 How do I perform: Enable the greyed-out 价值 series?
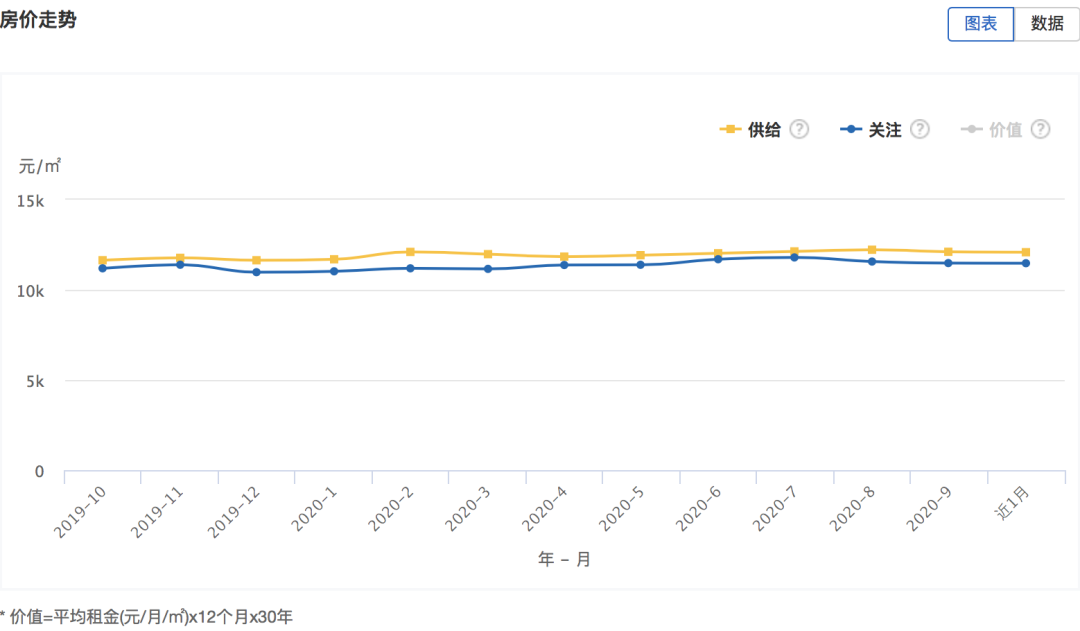pyautogui.click(x=1005, y=130)
